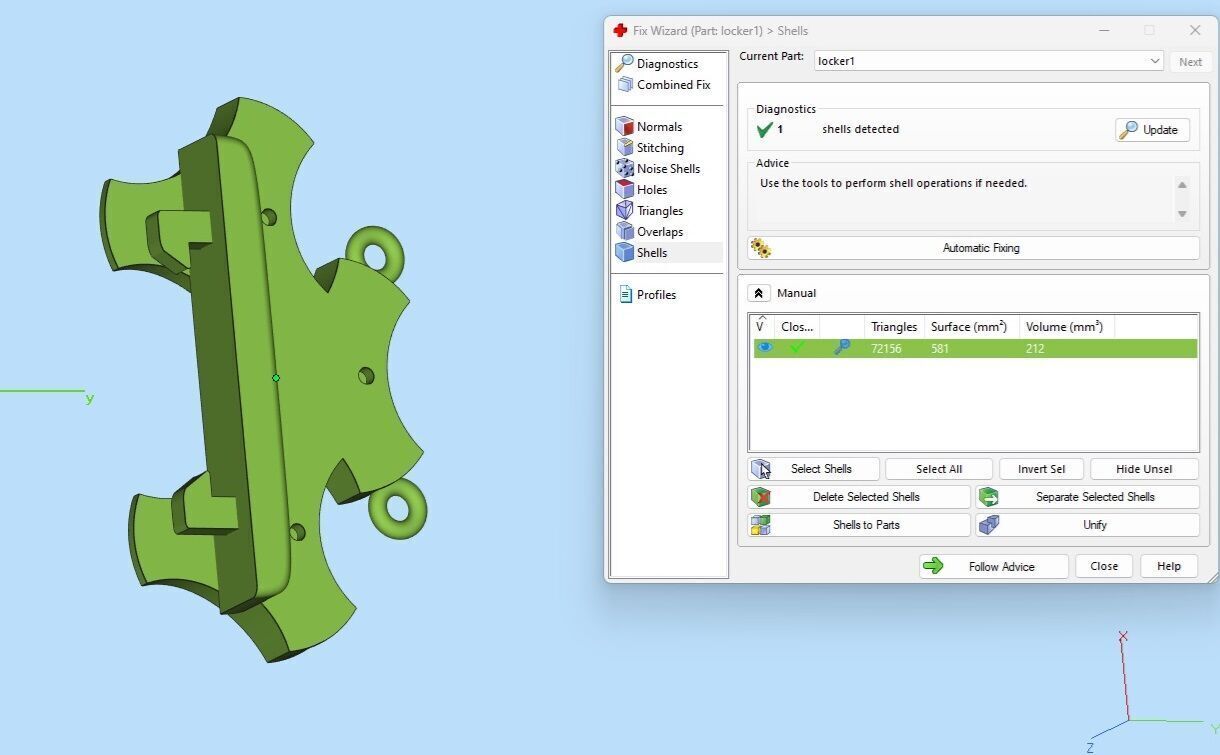Open the Profiles page

[656, 295]
